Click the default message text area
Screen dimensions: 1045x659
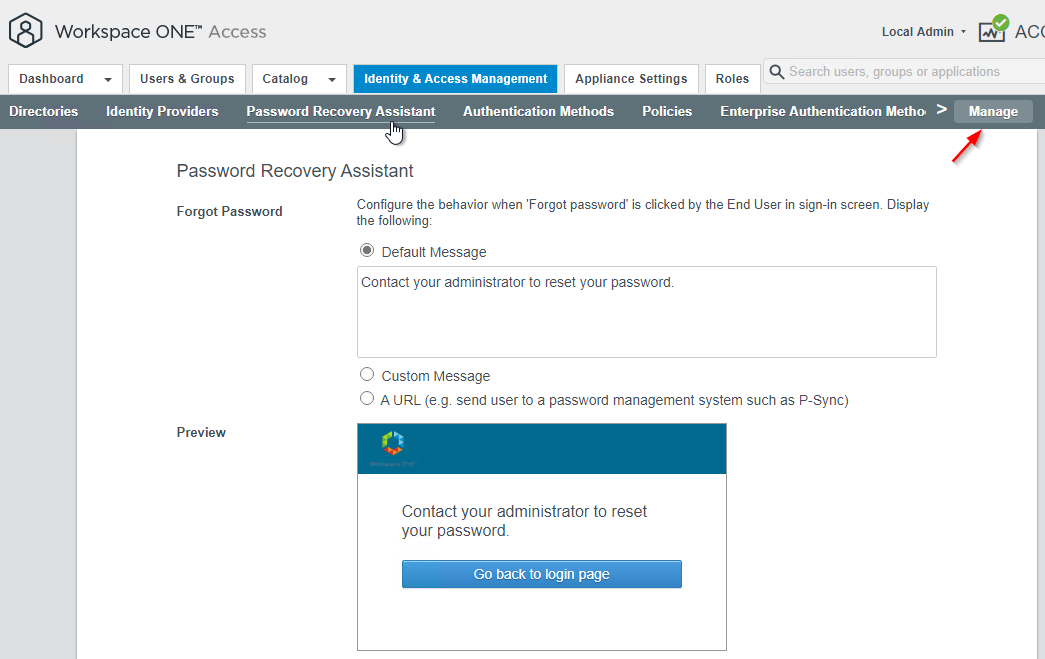point(646,312)
